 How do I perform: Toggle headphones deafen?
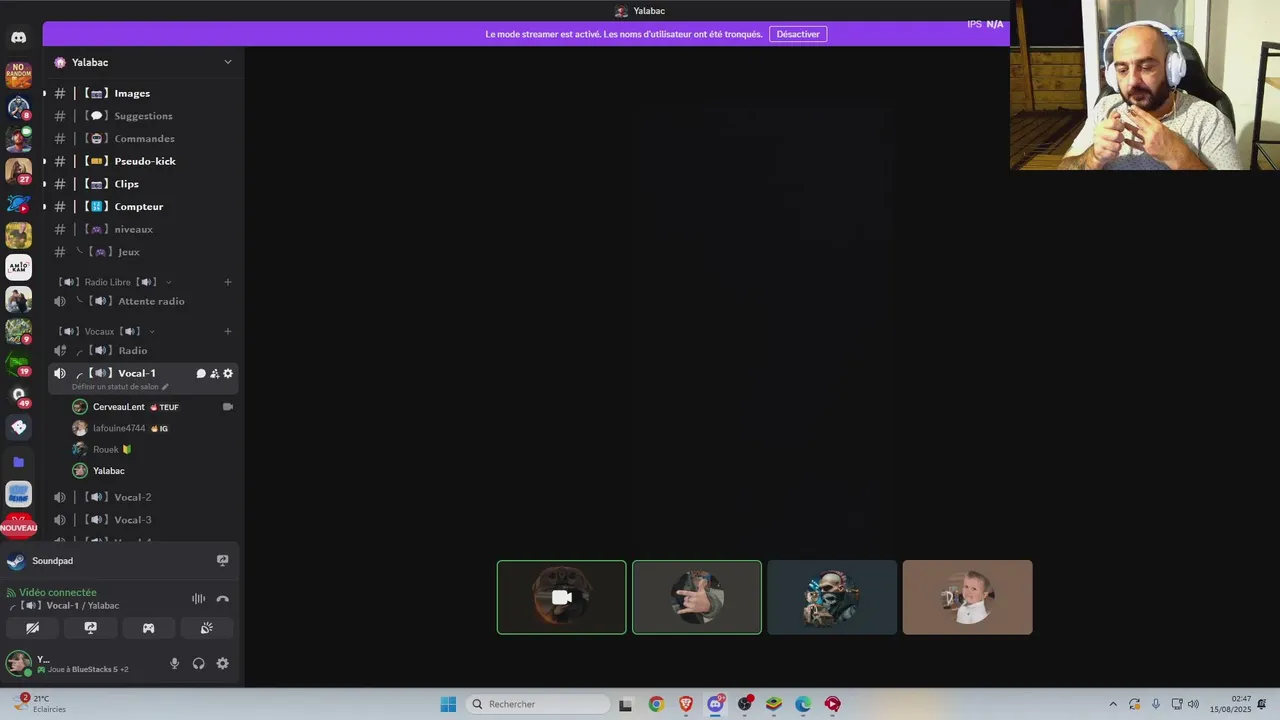coord(199,663)
